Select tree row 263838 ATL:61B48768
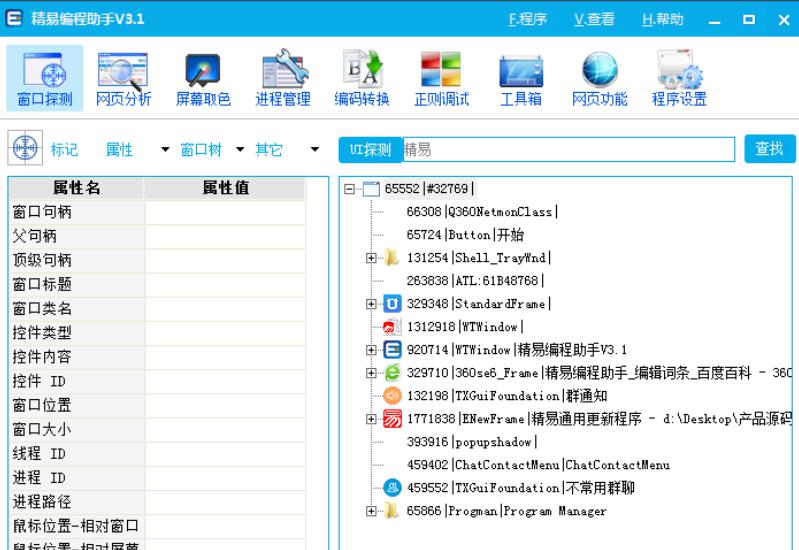 pyautogui.click(x=475, y=281)
